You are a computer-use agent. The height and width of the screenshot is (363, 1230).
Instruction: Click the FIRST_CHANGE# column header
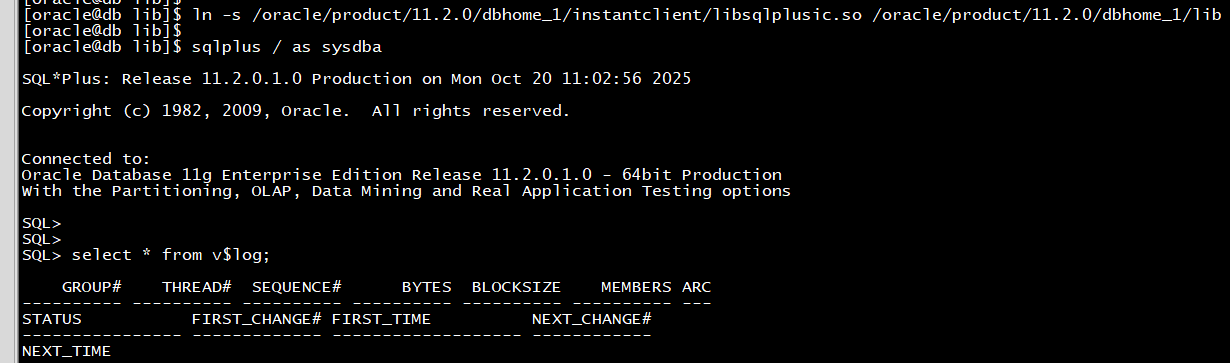pos(256,319)
